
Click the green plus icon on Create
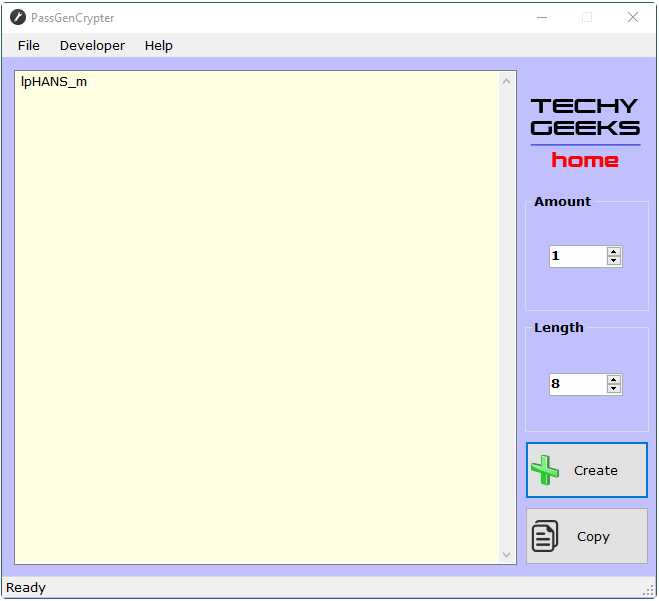pyautogui.click(x=545, y=470)
